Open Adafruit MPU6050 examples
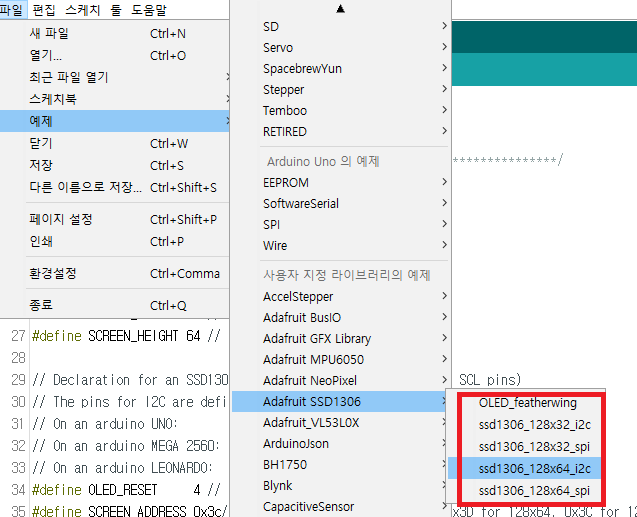 pos(340,359)
